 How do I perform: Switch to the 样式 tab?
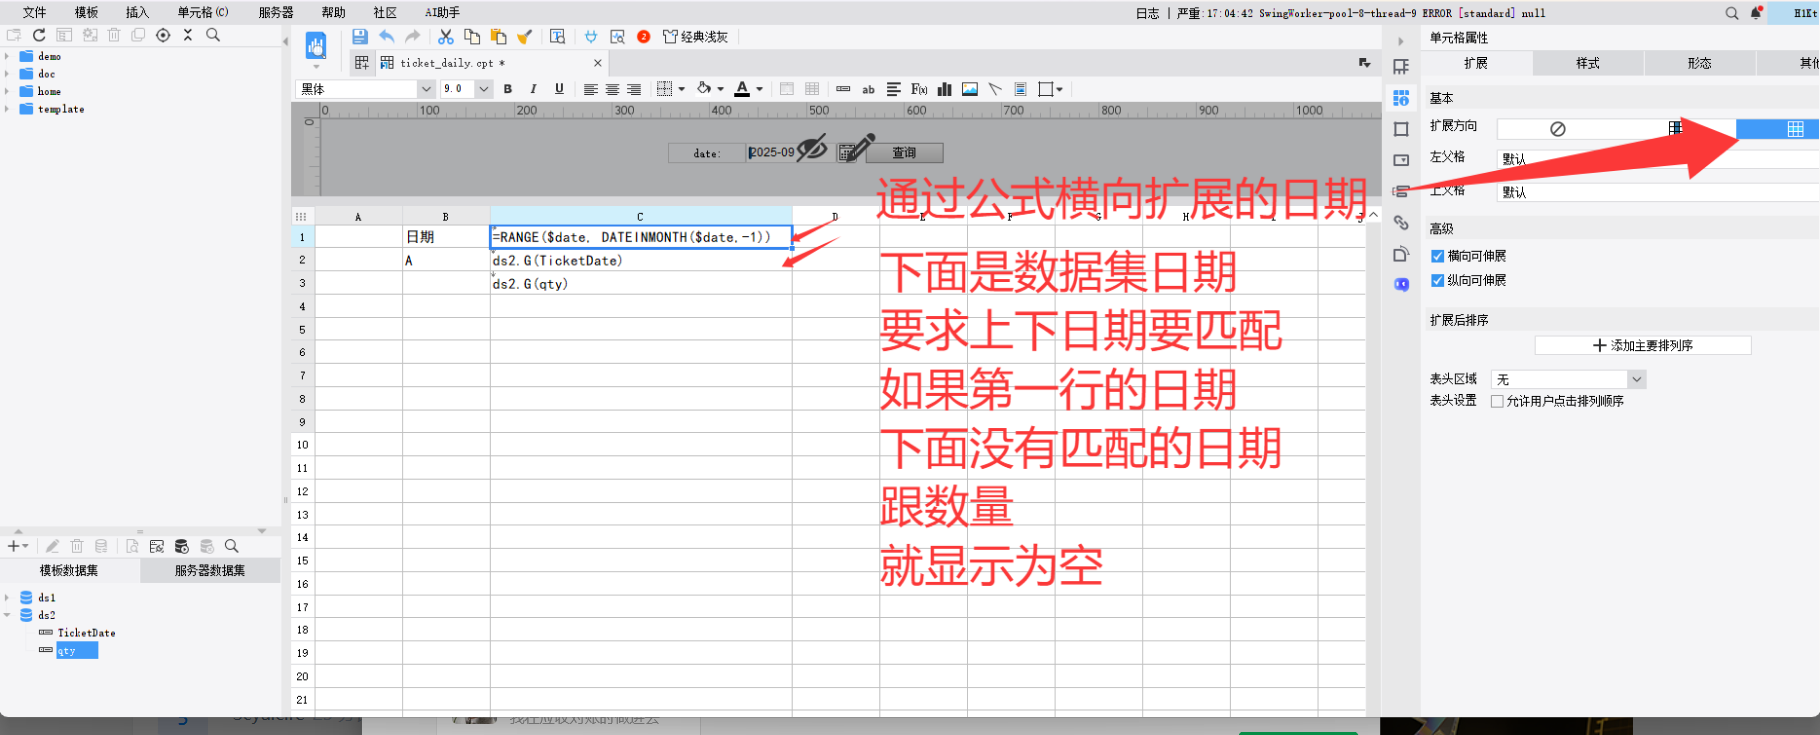click(1587, 64)
